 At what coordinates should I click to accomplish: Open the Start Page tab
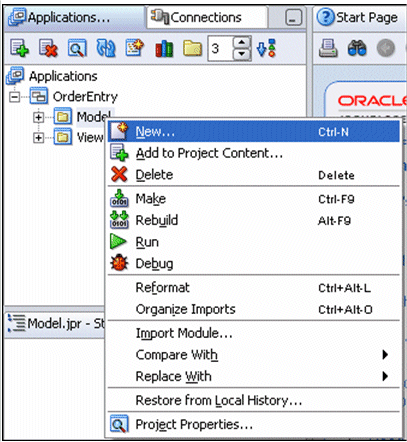(x=360, y=17)
